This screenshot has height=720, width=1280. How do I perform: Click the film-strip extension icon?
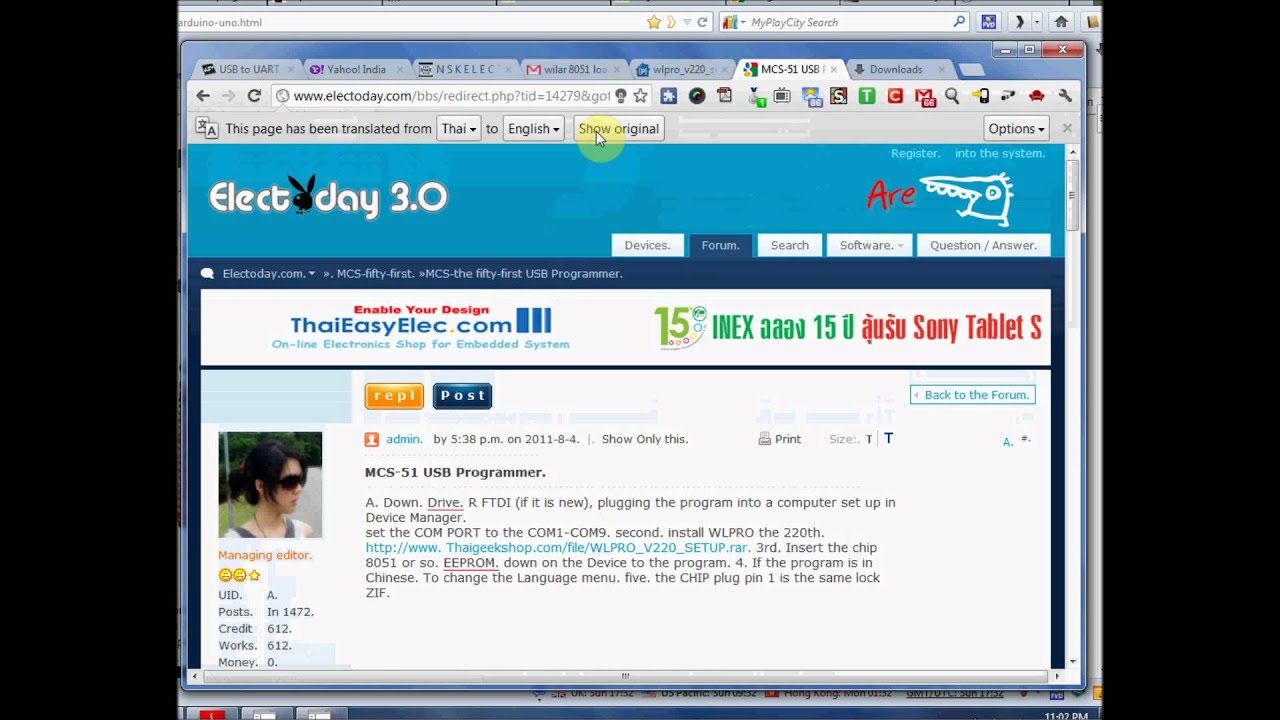tap(782, 96)
